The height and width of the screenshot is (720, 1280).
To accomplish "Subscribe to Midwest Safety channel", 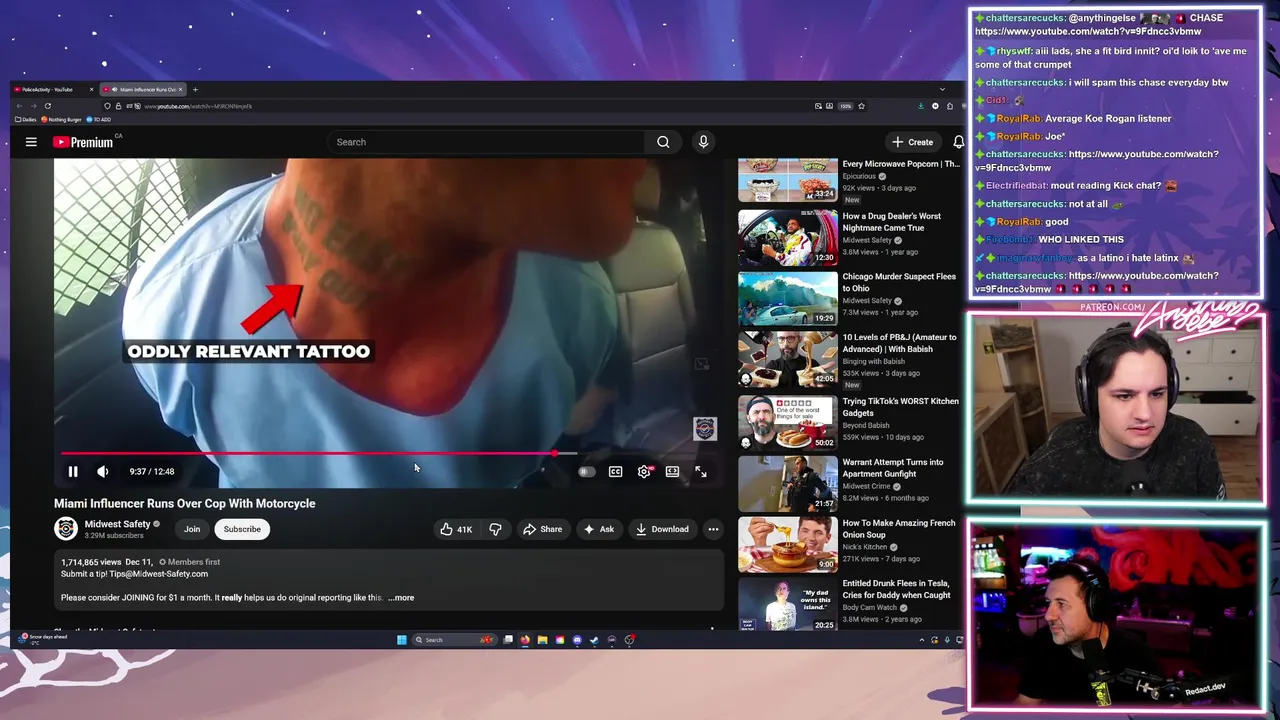I will tap(242, 529).
